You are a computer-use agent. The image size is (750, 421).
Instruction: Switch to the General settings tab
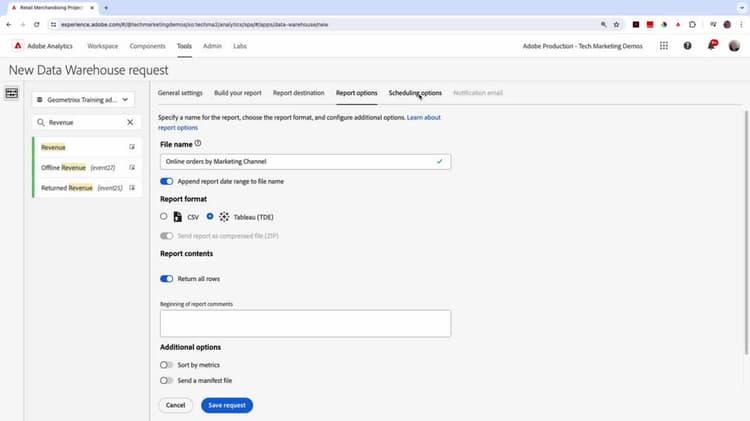[x=180, y=93]
